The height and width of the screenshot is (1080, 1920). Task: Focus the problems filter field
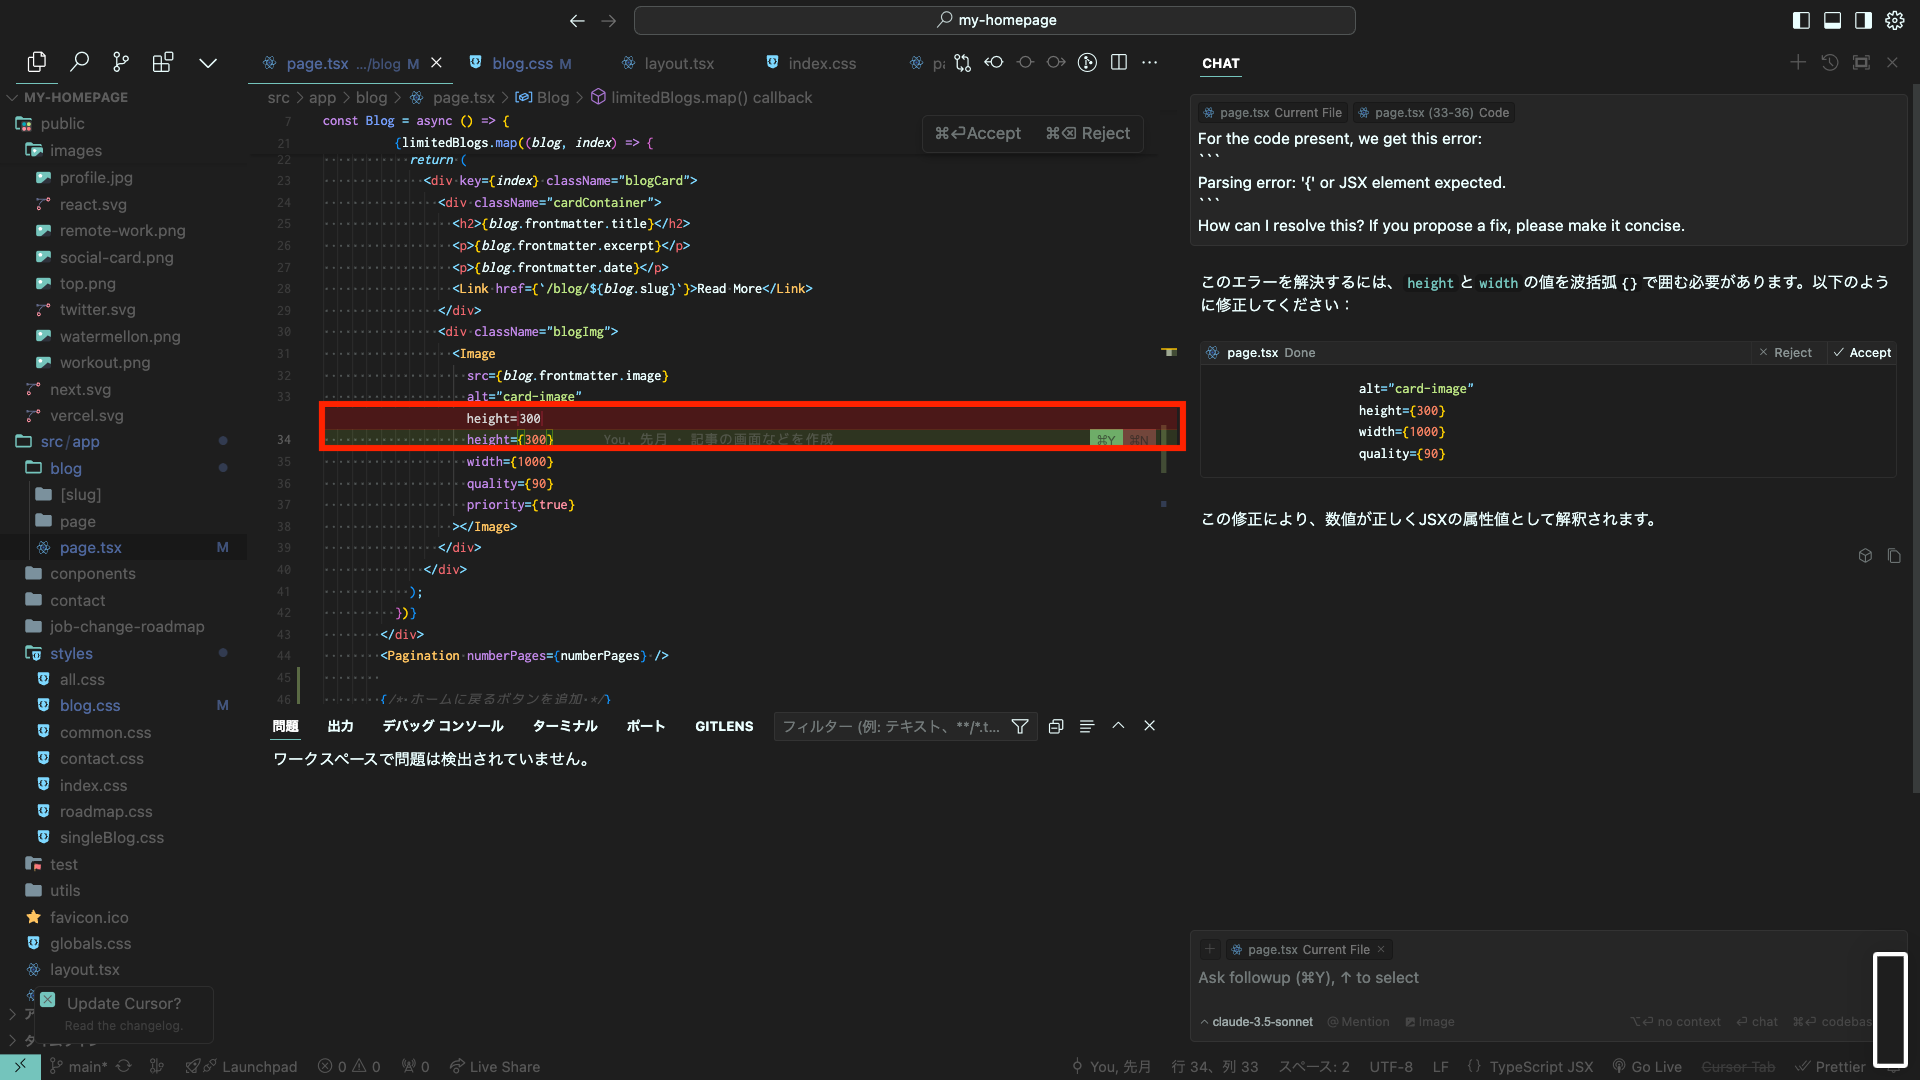pos(891,727)
